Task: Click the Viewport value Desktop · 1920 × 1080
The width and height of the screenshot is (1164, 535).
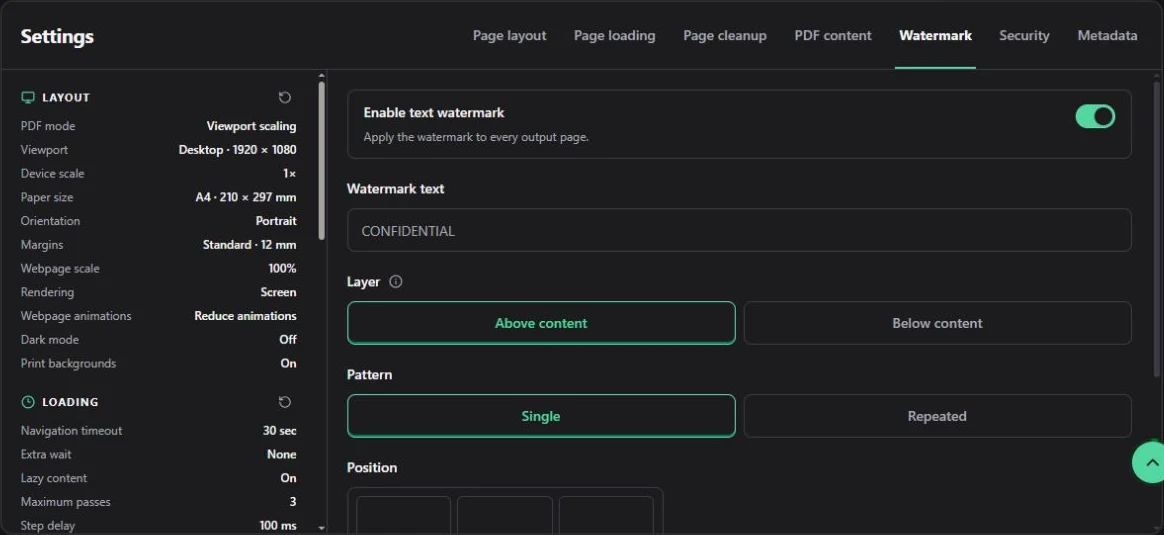Action: pyautogui.click(x=238, y=150)
